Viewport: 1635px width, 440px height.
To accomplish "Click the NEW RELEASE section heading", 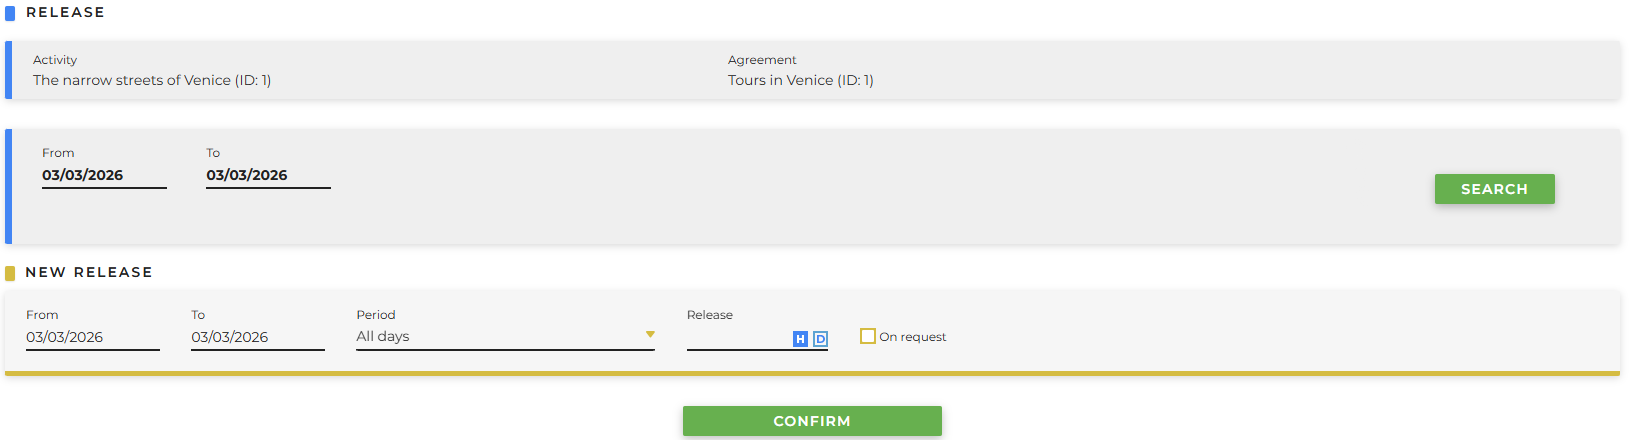I will [x=89, y=272].
